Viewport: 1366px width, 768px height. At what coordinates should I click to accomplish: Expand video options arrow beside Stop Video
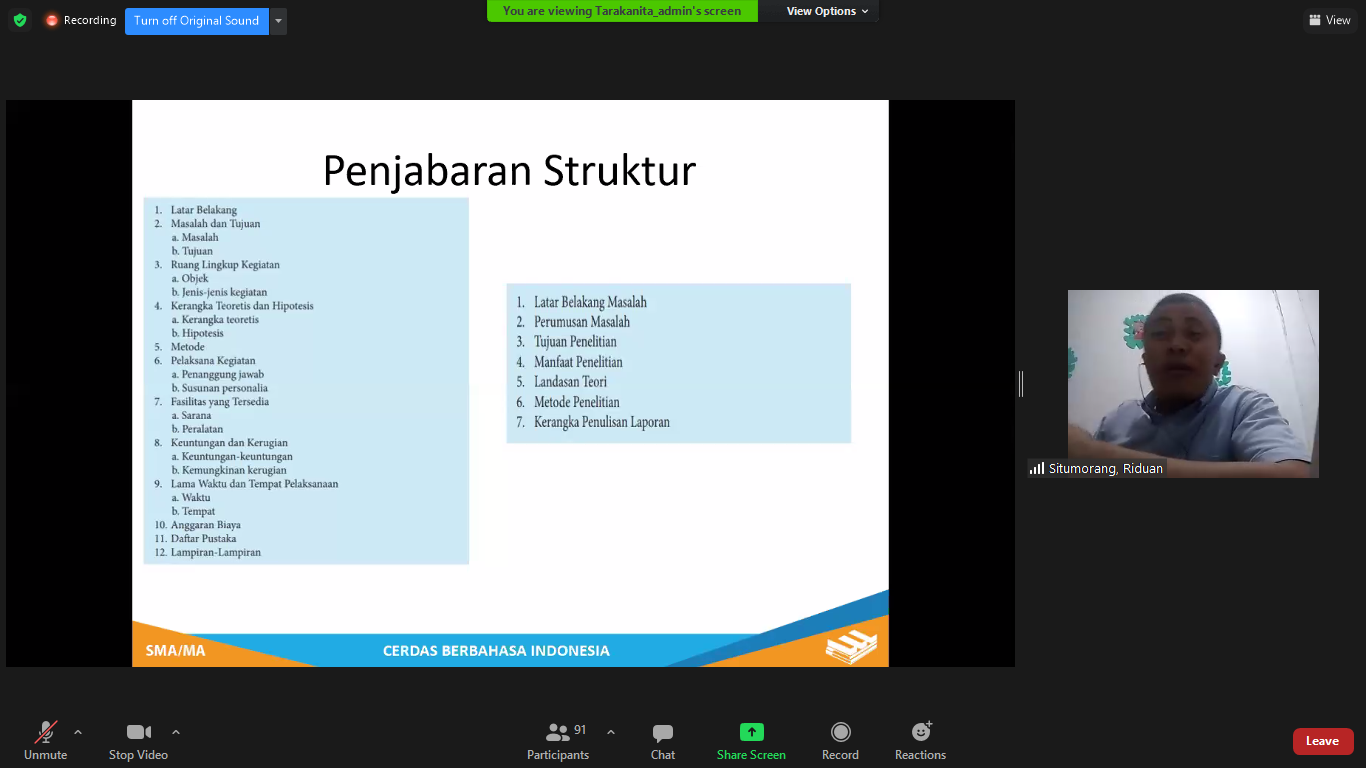point(176,731)
